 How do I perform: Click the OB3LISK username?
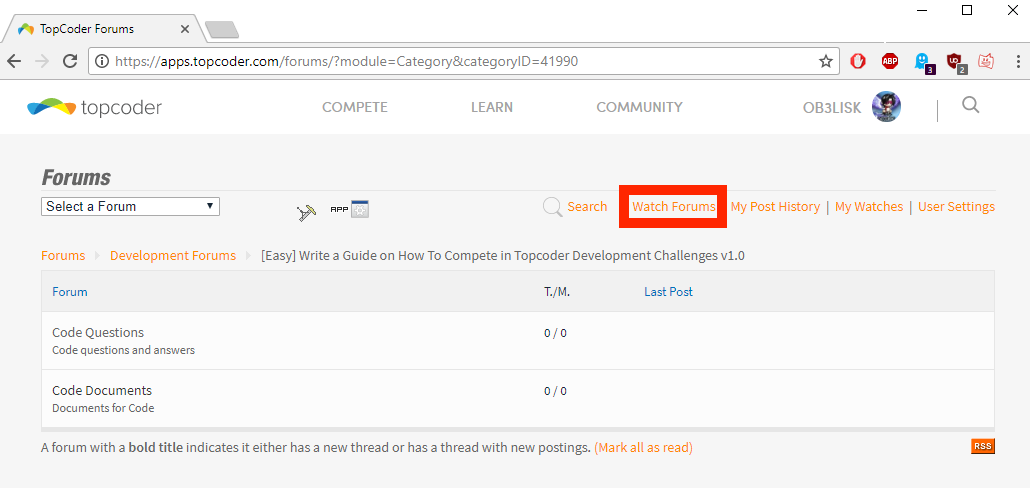(832, 108)
